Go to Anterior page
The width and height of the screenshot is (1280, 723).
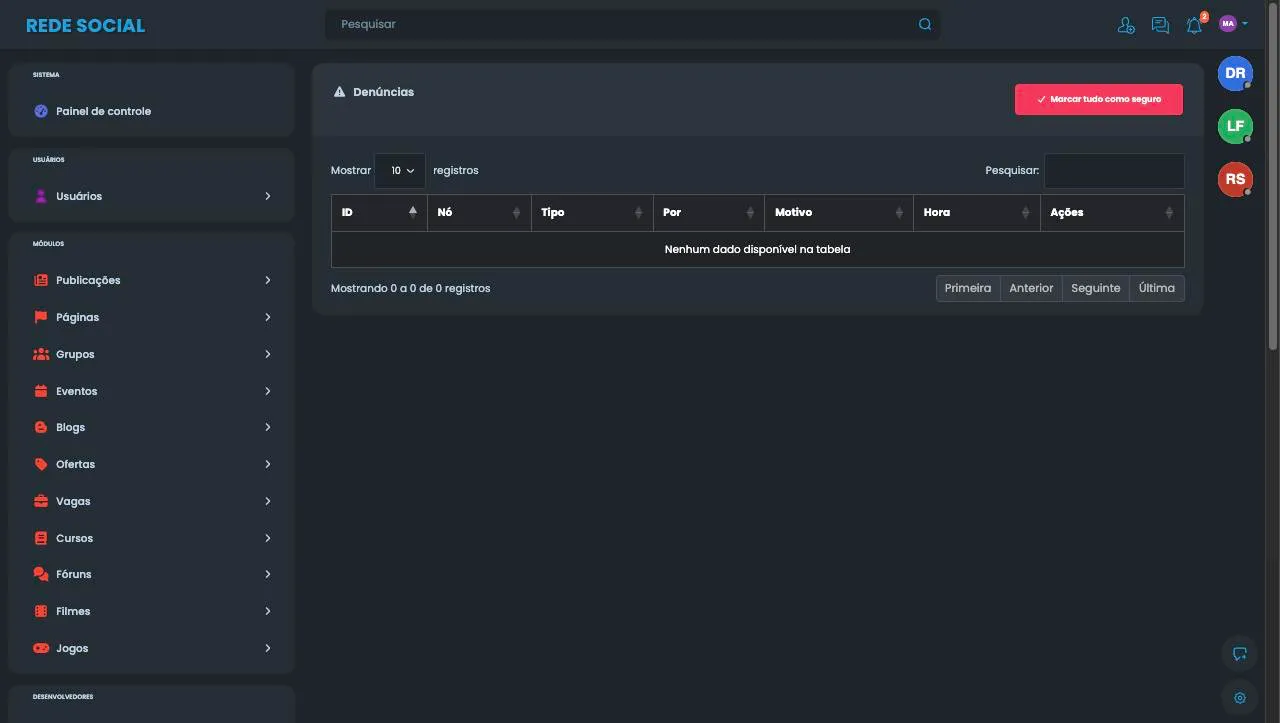click(x=1031, y=288)
